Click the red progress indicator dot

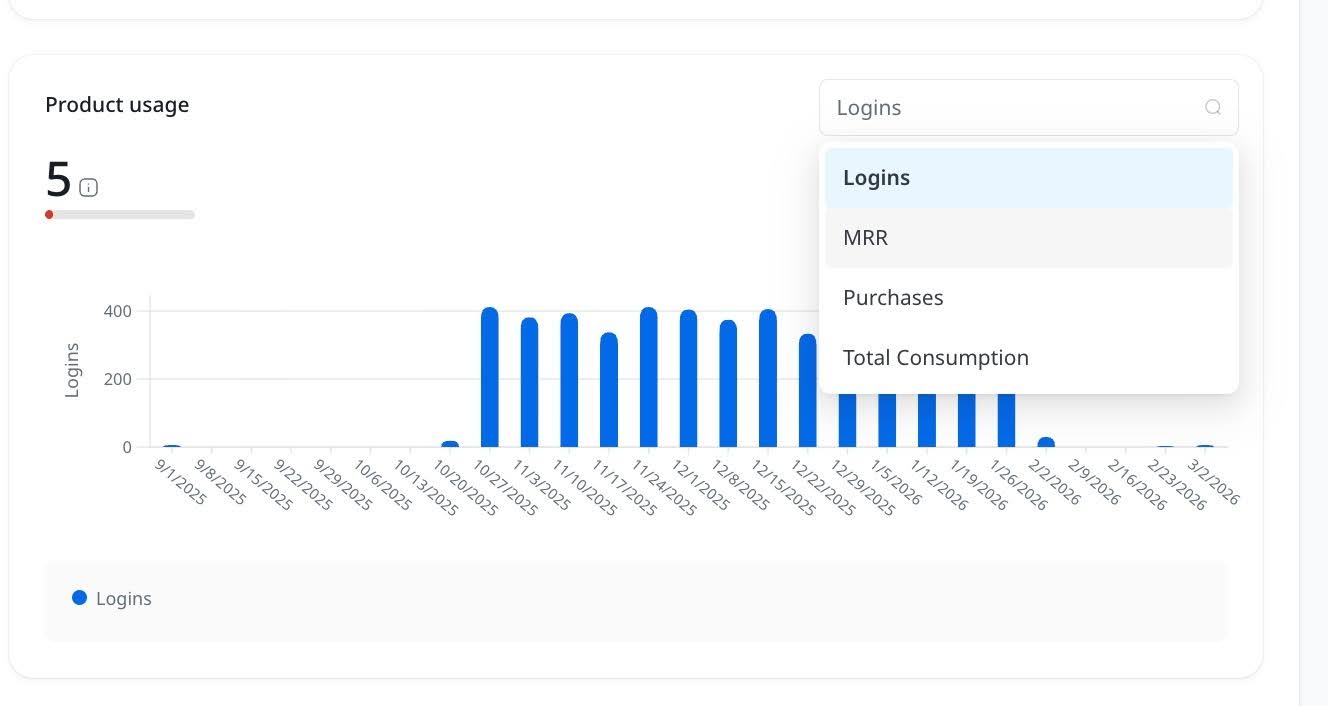tap(48, 214)
